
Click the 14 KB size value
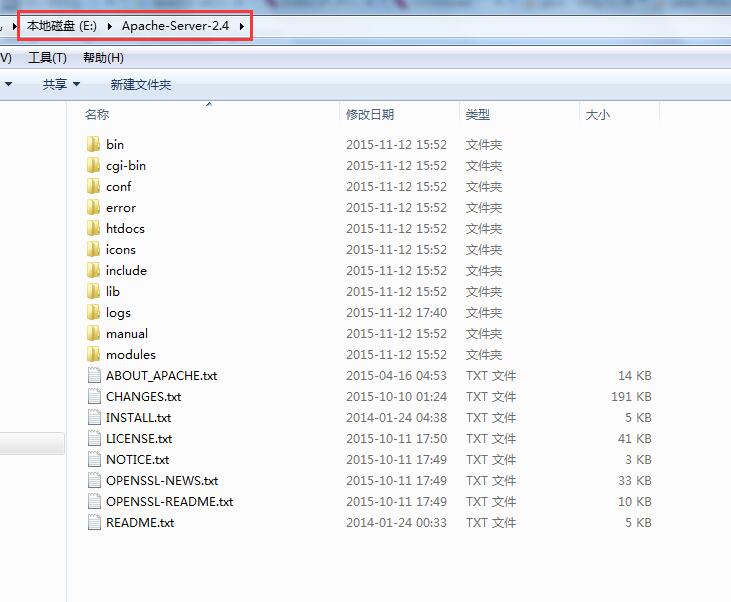click(634, 375)
